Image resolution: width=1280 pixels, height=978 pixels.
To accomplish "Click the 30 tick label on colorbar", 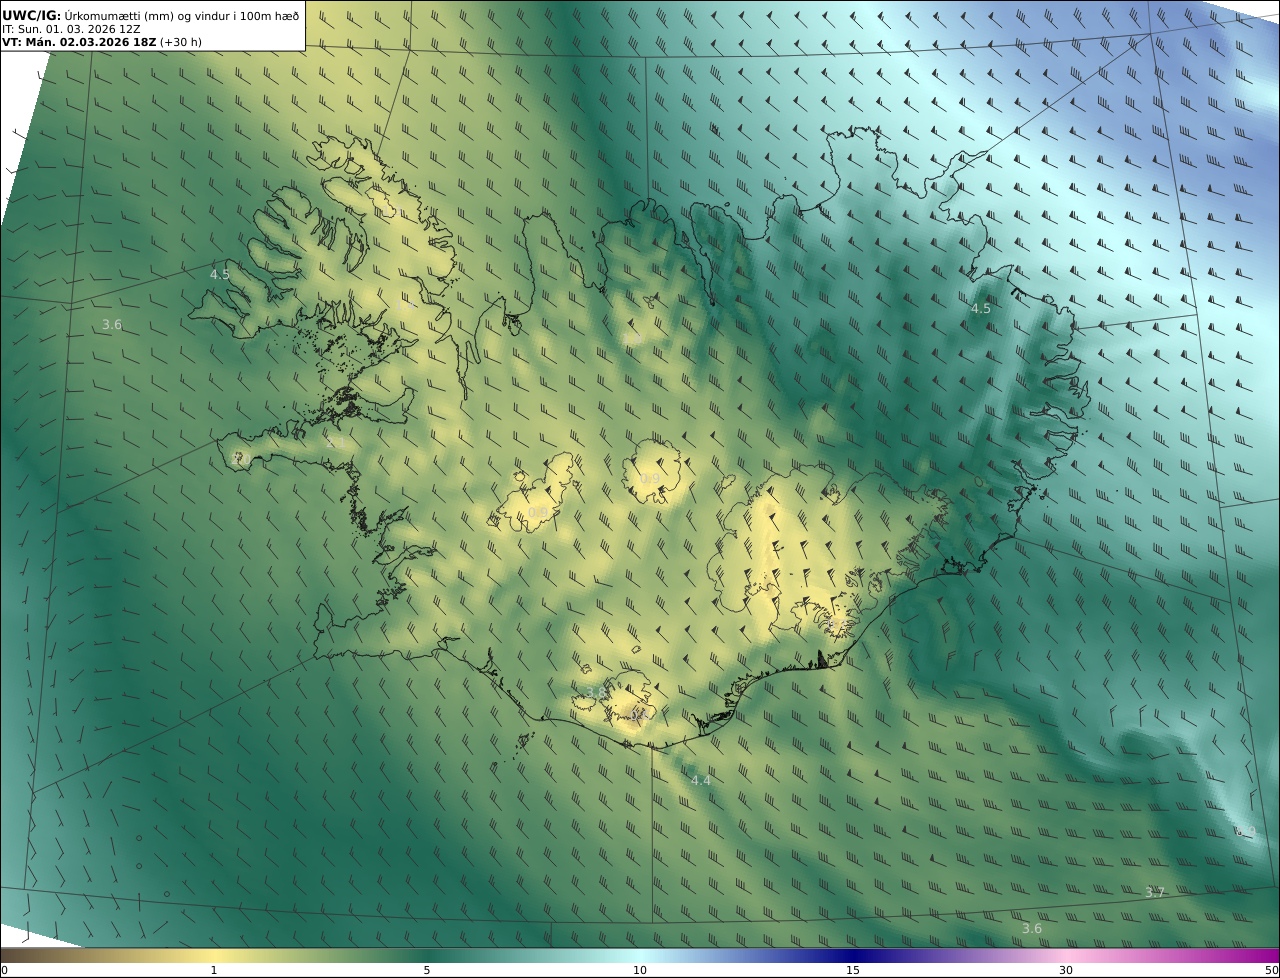I will (1066, 970).
